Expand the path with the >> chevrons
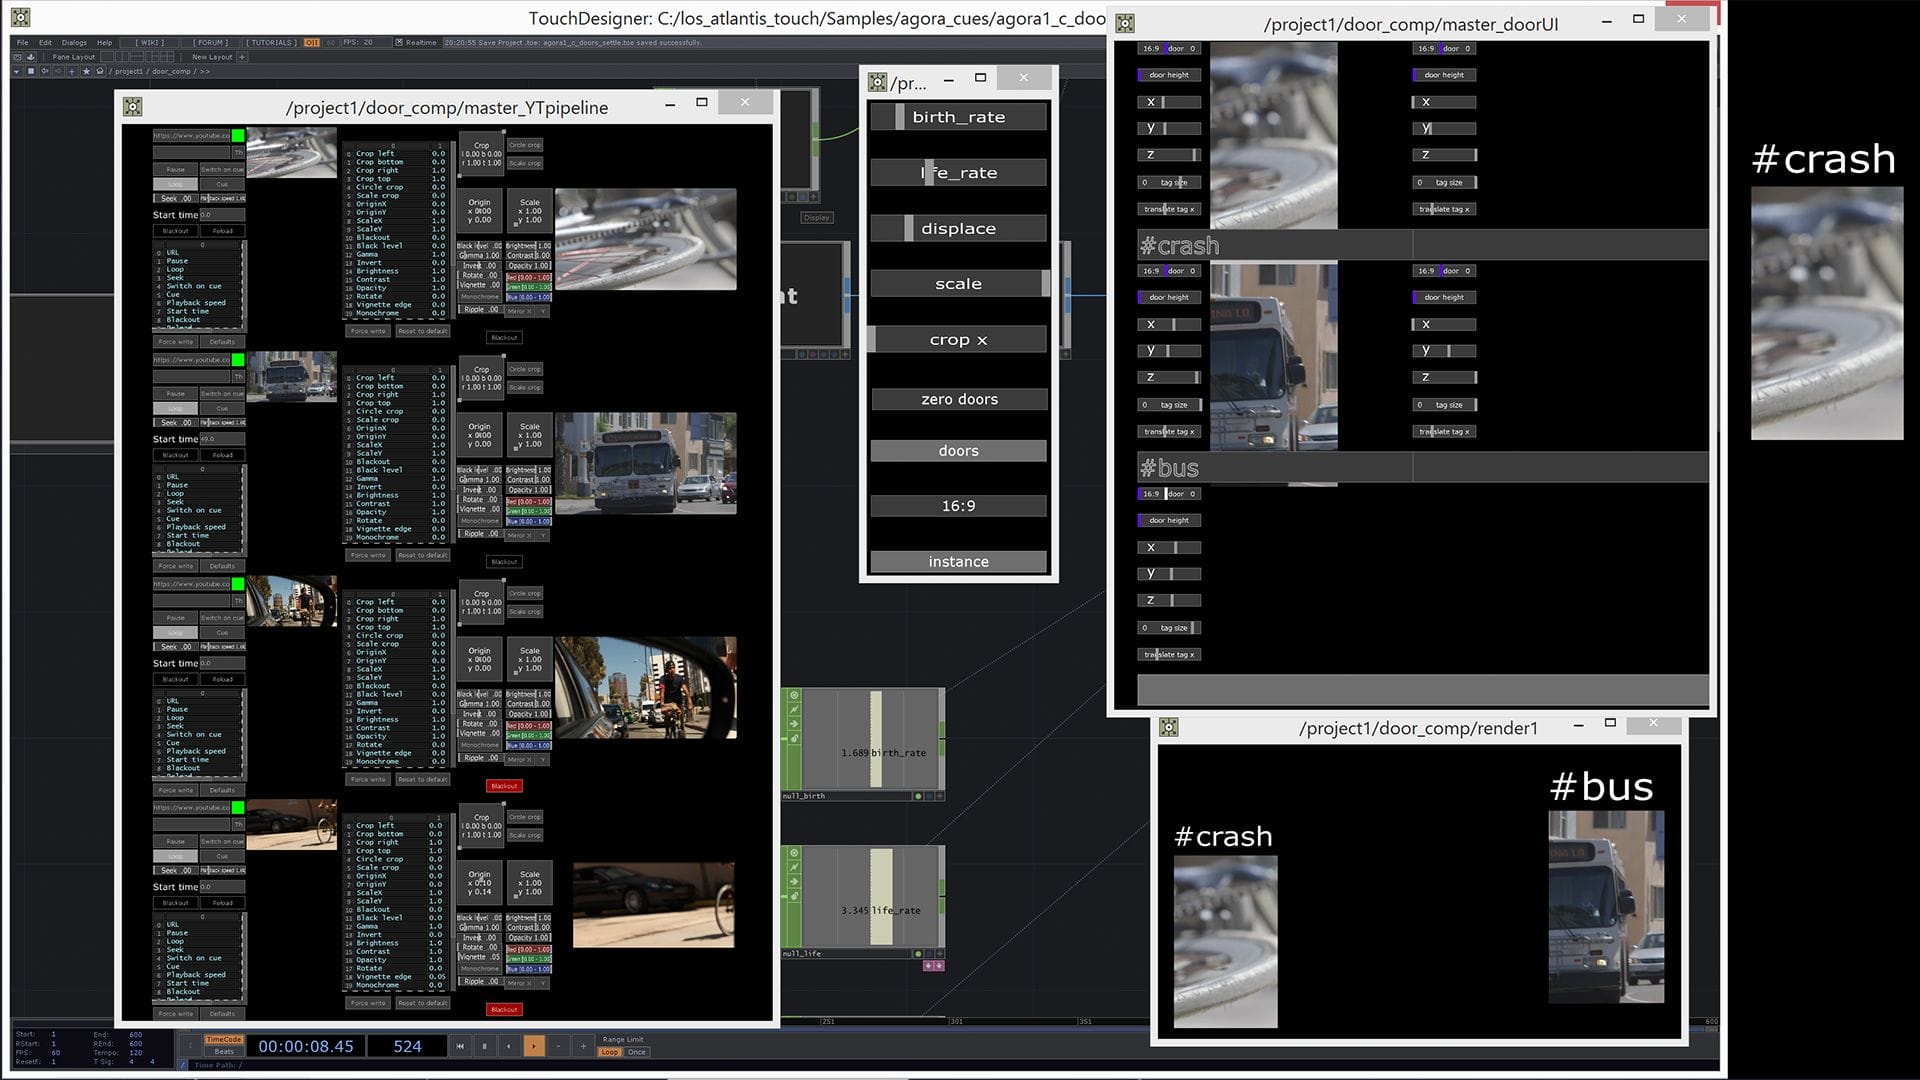 [205, 71]
